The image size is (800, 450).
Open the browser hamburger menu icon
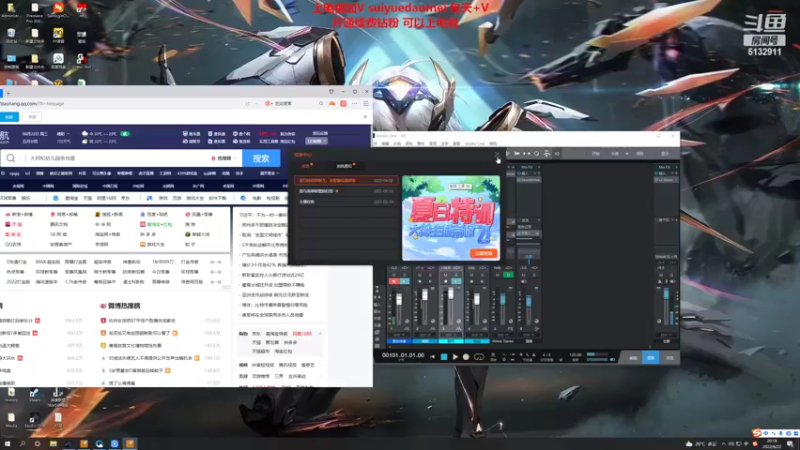(366, 104)
